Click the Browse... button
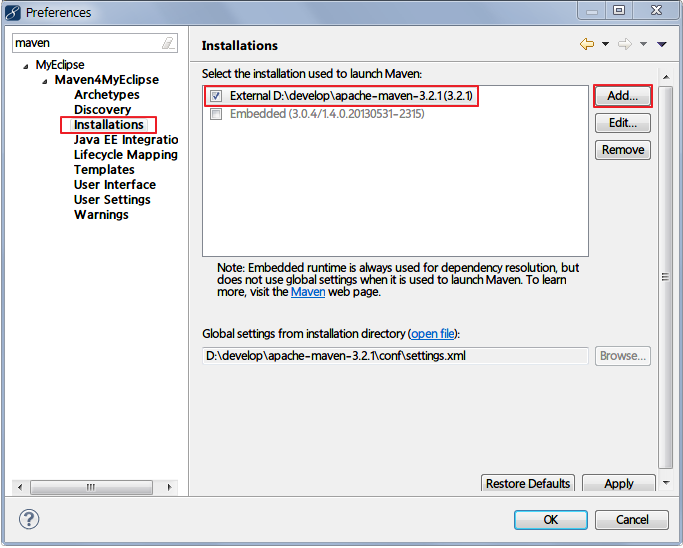The width and height of the screenshot is (683, 548). pyautogui.click(x=622, y=356)
